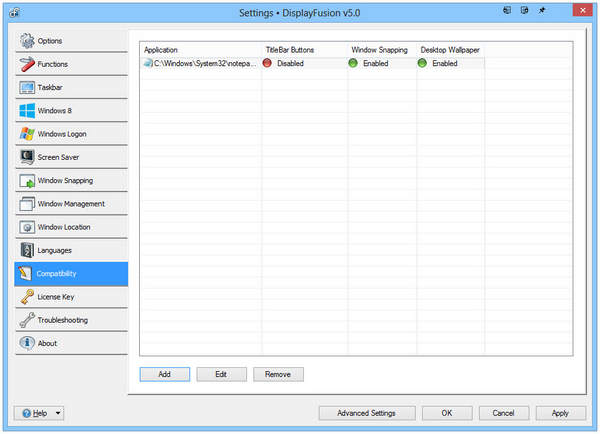Click the Edit button

point(221,374)
